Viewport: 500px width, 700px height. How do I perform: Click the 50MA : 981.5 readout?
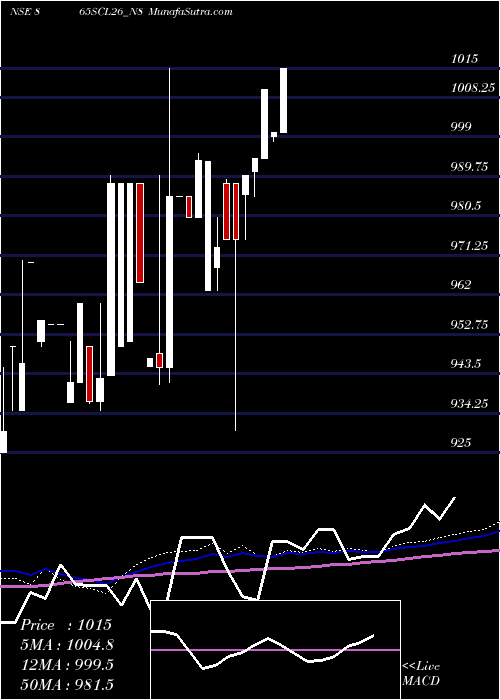pos(67,684)
